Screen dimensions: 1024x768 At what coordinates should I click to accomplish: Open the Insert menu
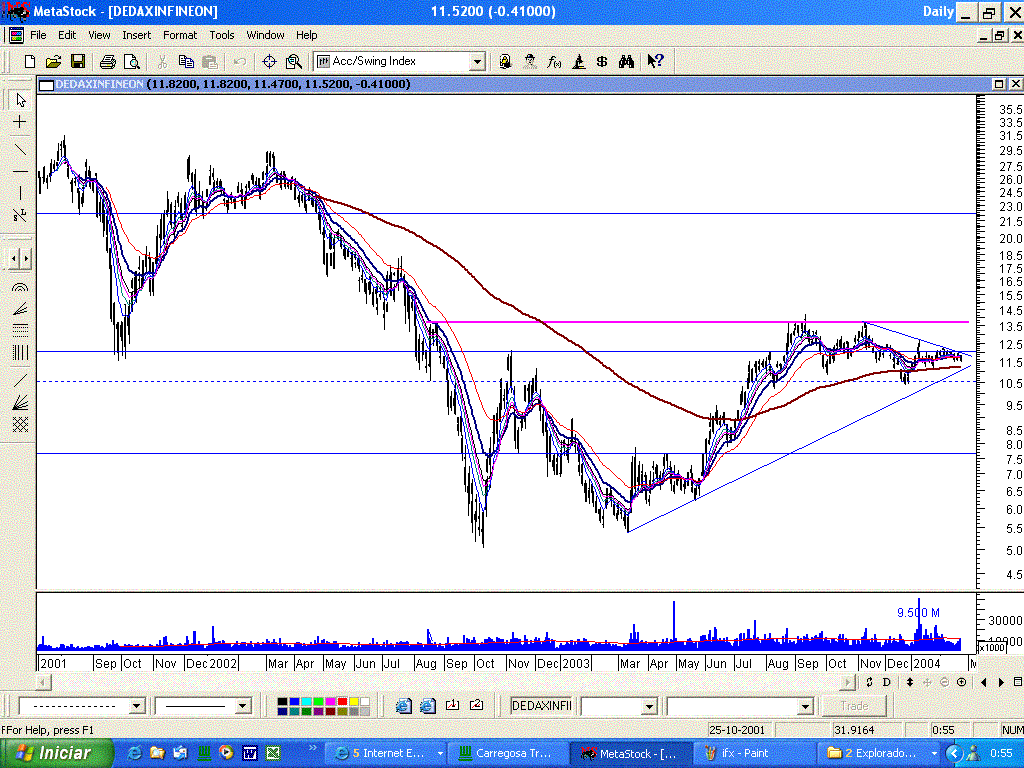click(136, 35)
